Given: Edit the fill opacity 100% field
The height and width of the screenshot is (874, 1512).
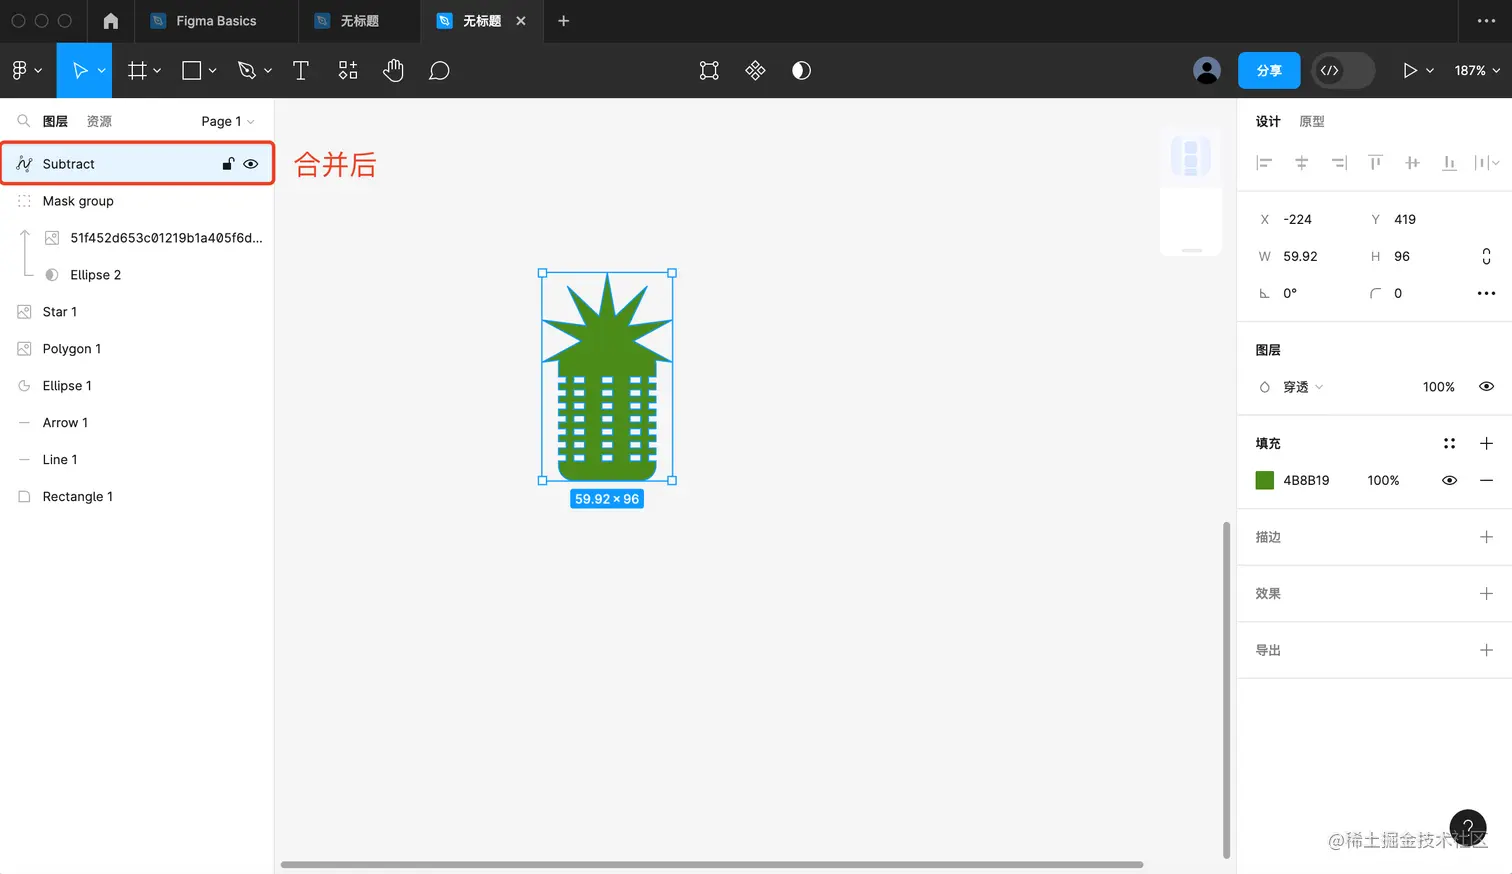Looking at the screenshot, I should (x=1383, y=480).
